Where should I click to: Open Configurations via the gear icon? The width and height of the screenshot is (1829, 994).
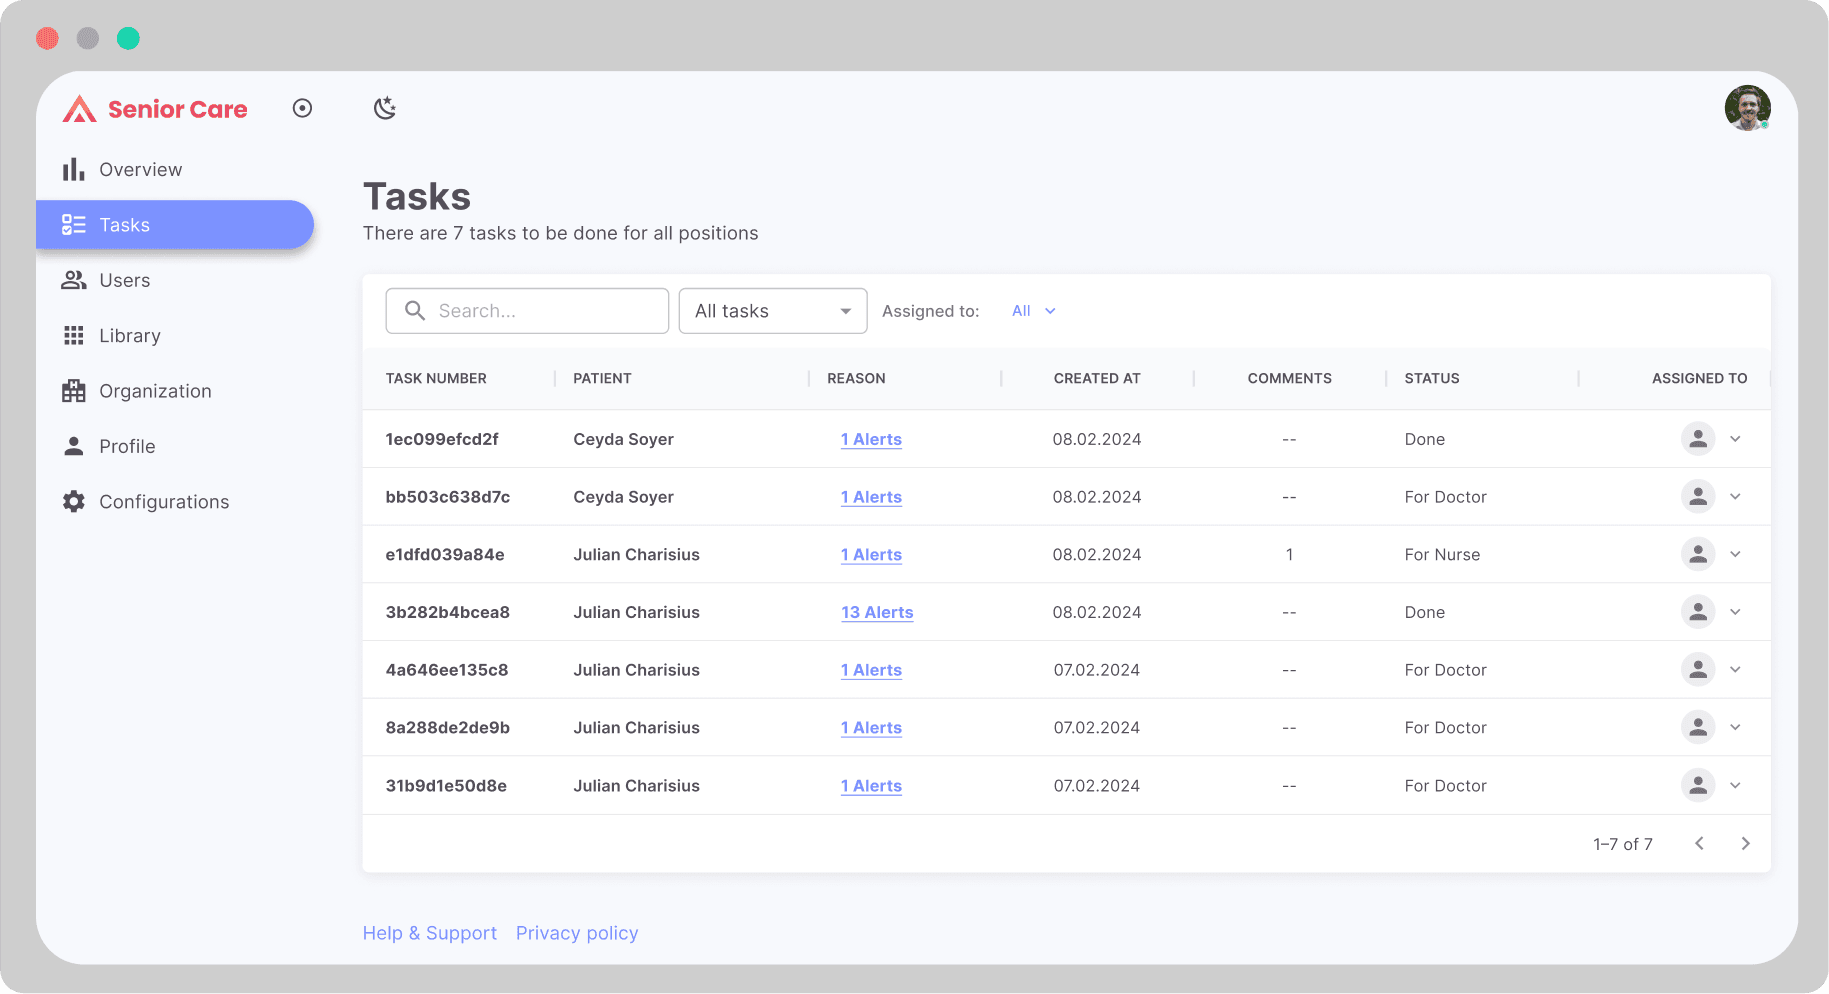point(73,501)
